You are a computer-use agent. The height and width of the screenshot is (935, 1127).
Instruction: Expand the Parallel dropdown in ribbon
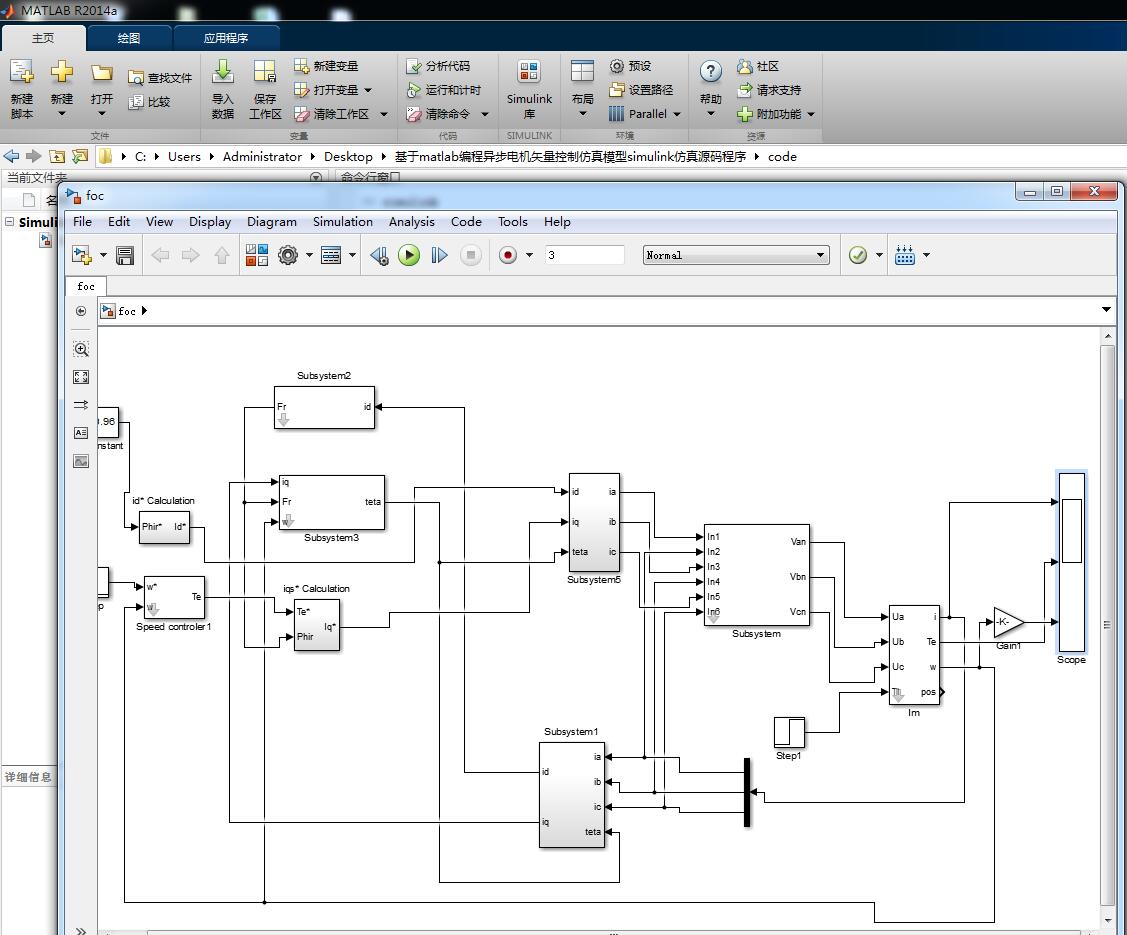[x=677, y=114]
